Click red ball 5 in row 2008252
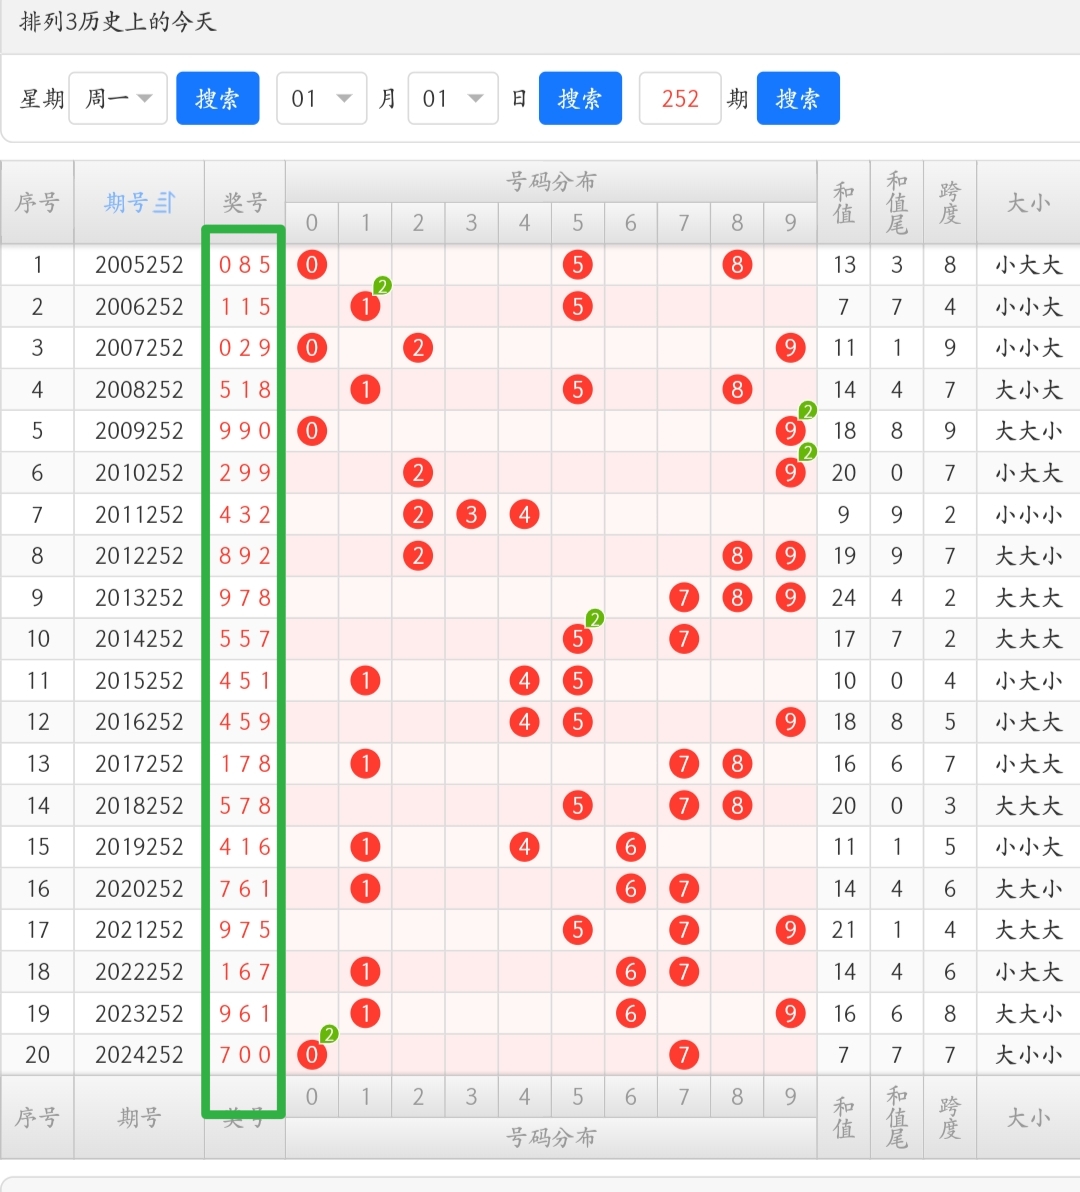 578,389
